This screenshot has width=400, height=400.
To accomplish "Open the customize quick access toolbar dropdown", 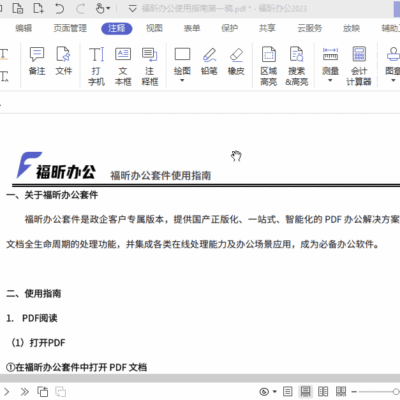I will 132,8.
